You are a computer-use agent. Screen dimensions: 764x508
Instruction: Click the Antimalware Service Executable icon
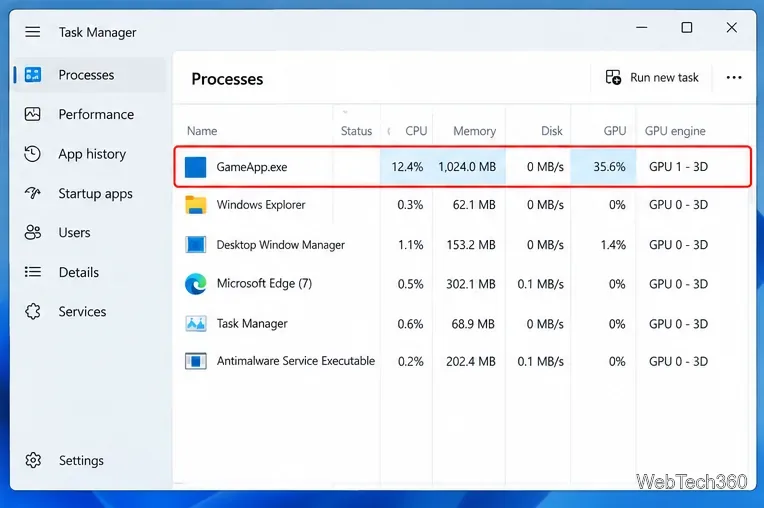(195, 361)
